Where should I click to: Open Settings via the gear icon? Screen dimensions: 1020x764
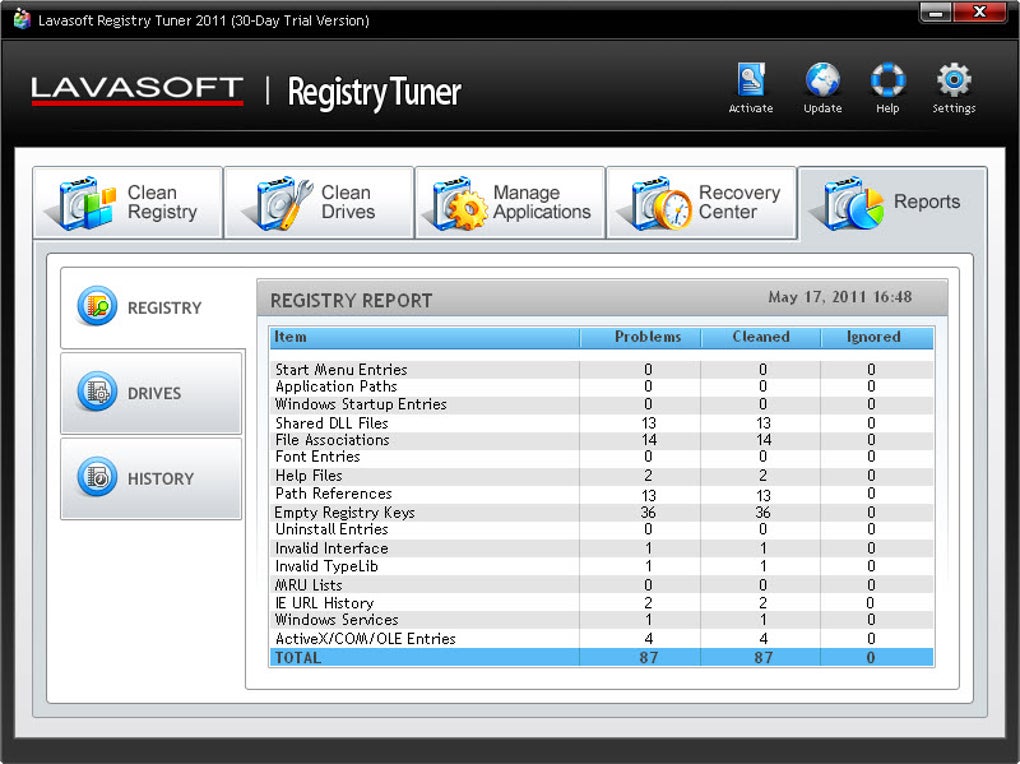(x=954, y=80)
